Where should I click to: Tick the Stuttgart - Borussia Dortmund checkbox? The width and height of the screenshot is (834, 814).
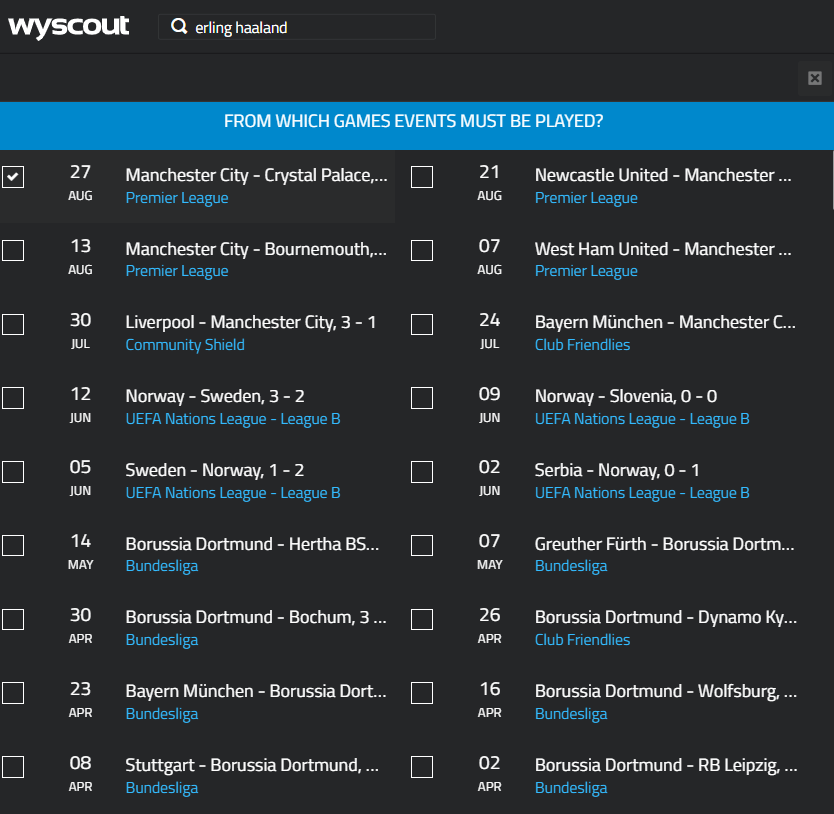13,767
